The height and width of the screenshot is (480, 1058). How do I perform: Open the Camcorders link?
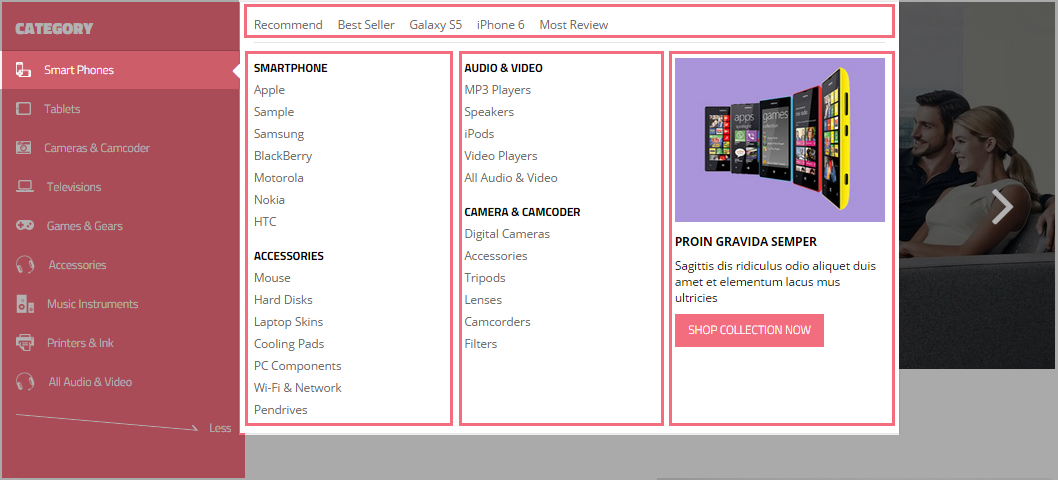pyautogui.click(x=497, y=322)
